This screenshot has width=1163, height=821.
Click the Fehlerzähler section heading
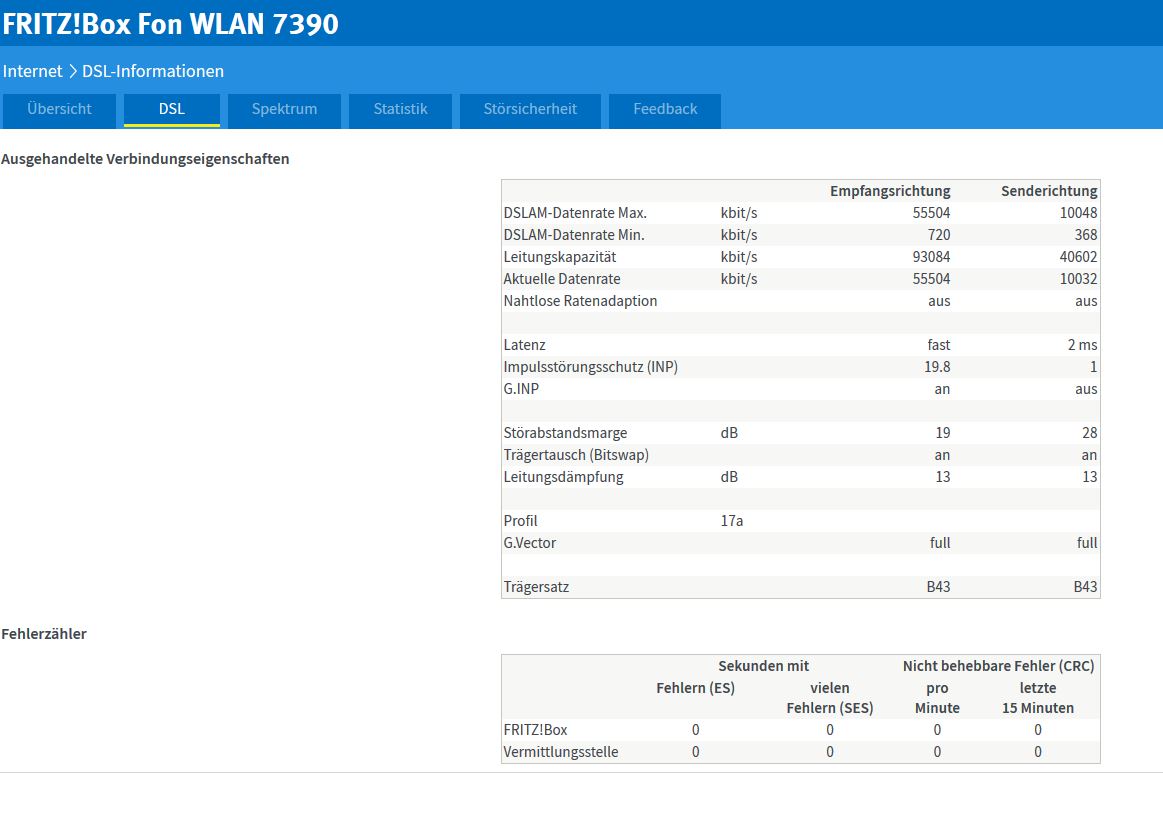point(44,634)
